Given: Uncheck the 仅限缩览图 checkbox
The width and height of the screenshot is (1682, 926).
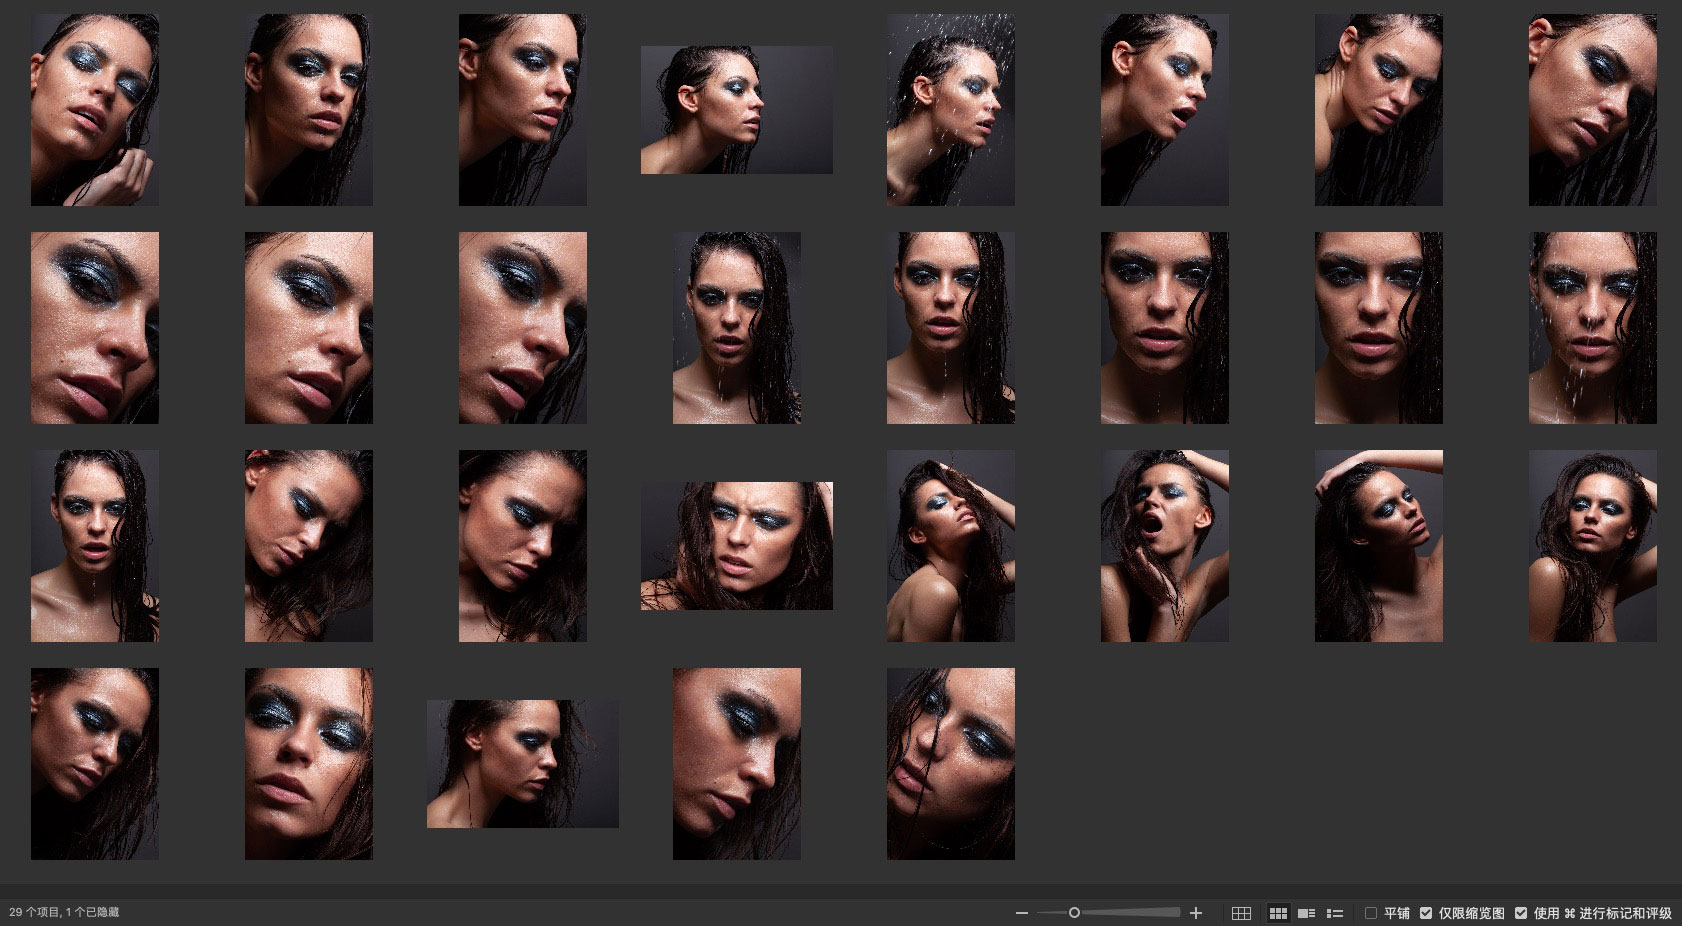Looking at the screenshot, I should tap(1426, 913).
